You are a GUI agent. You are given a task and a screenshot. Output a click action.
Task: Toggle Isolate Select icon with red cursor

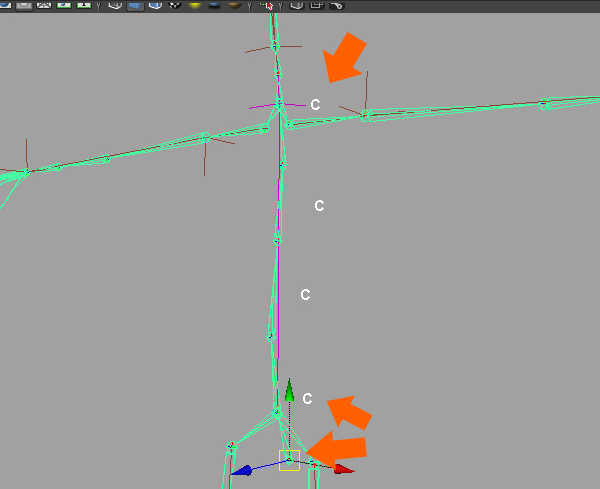coord(266,5)
